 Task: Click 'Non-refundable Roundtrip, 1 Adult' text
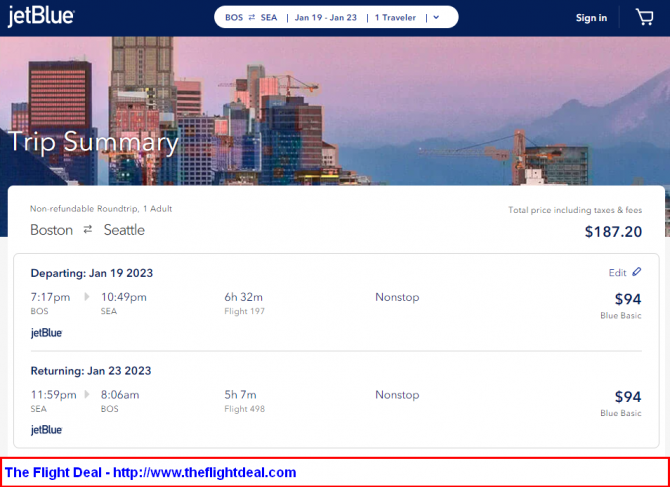pyautogui.click(x=101, y=209)
